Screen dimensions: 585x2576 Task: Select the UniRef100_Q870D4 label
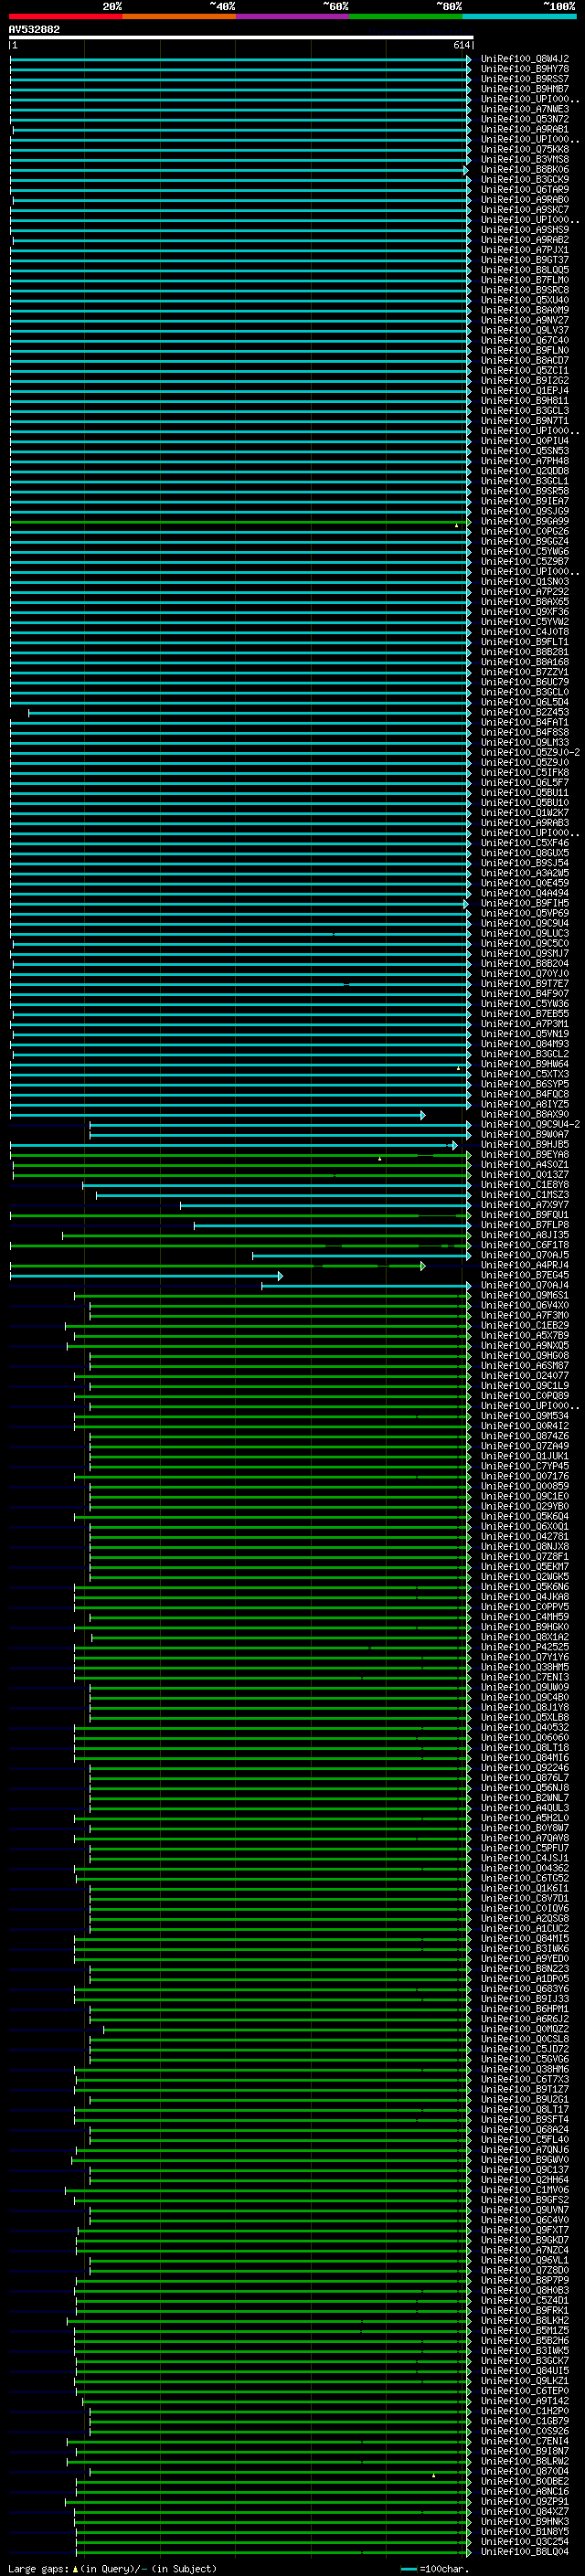click(x=525, y=2472)
